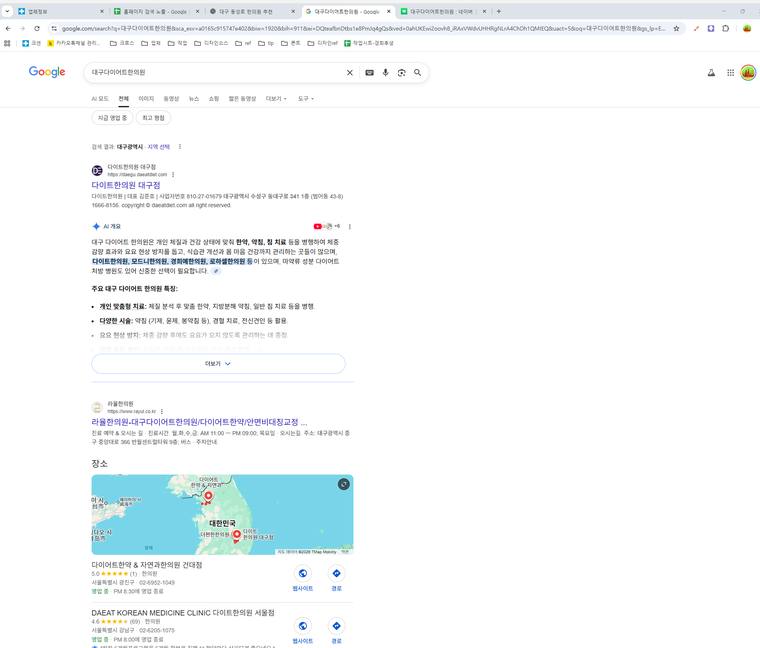760x648 pixels.
Task: Open the Chrome extensions puzzle icon
Action: pyautogui.click(x=726, y=29)
